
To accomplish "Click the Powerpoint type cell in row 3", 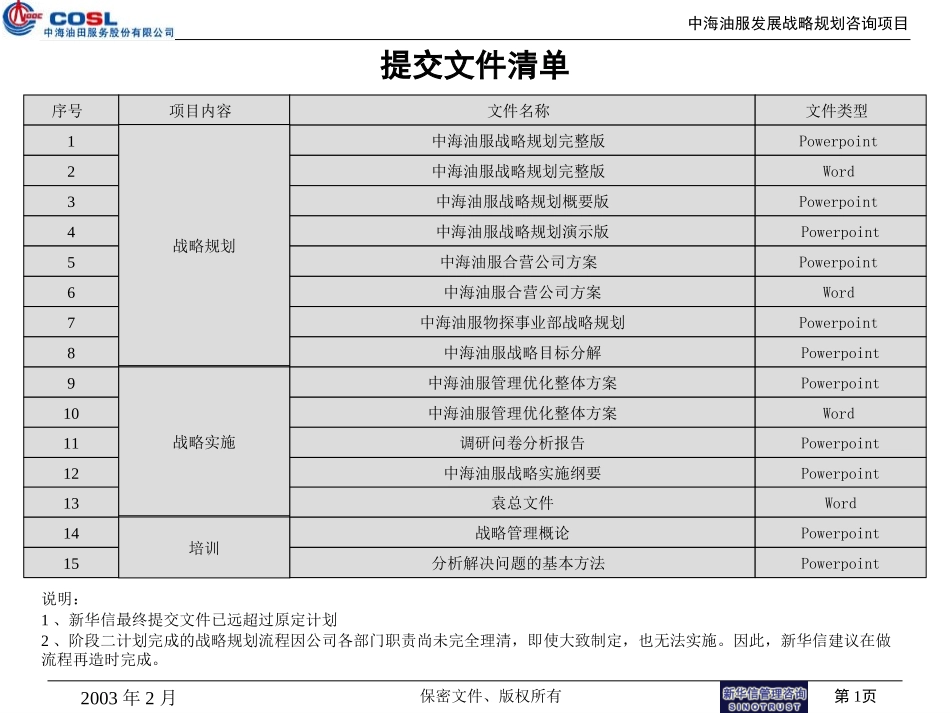I will pyautogui.click(x=840, y=201).
